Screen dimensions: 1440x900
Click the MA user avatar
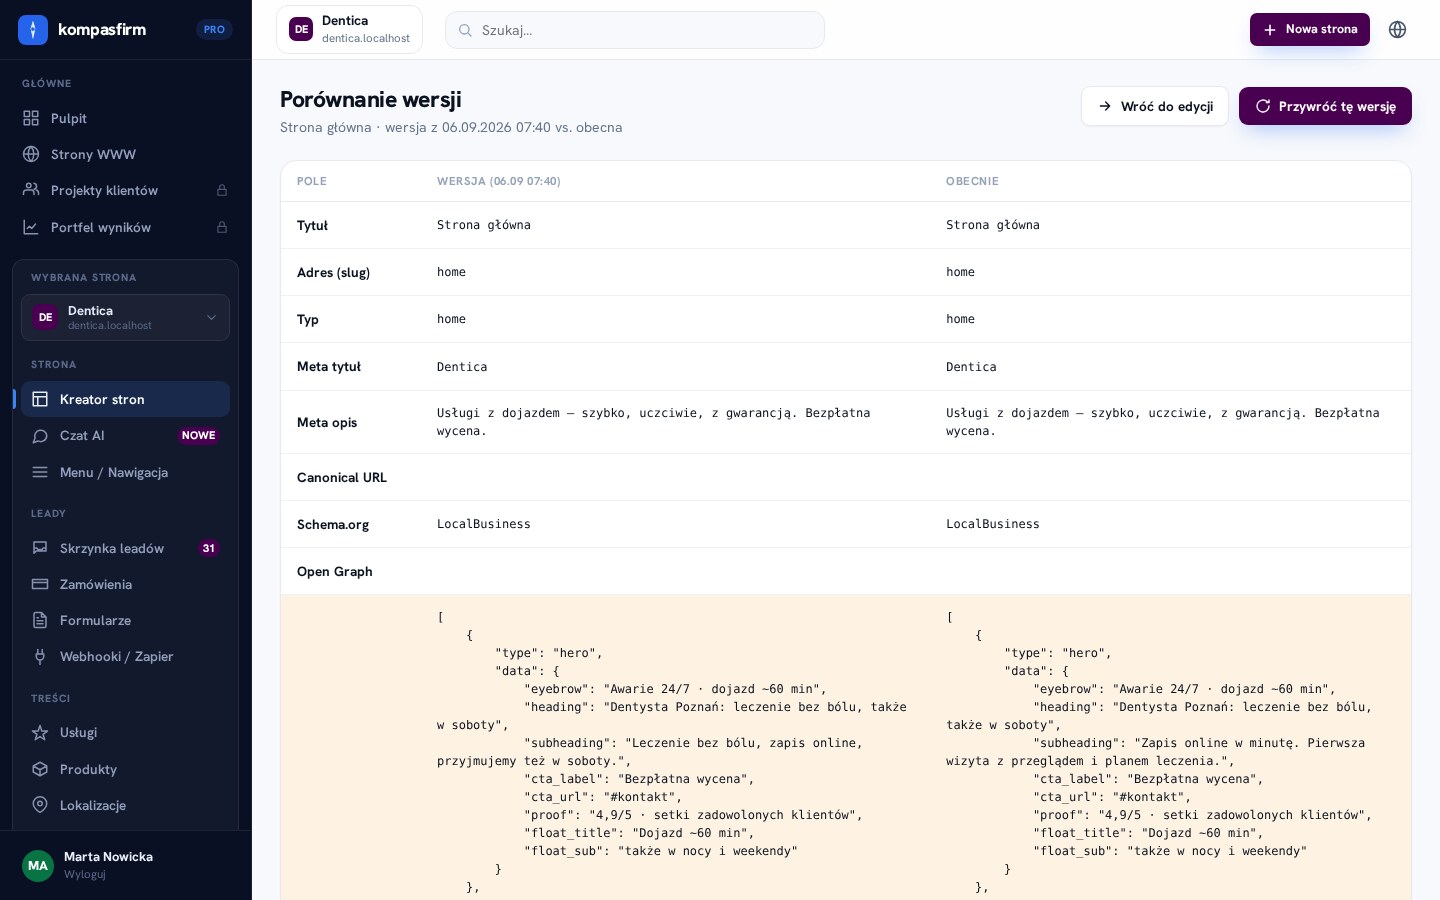tap(38, 865)
